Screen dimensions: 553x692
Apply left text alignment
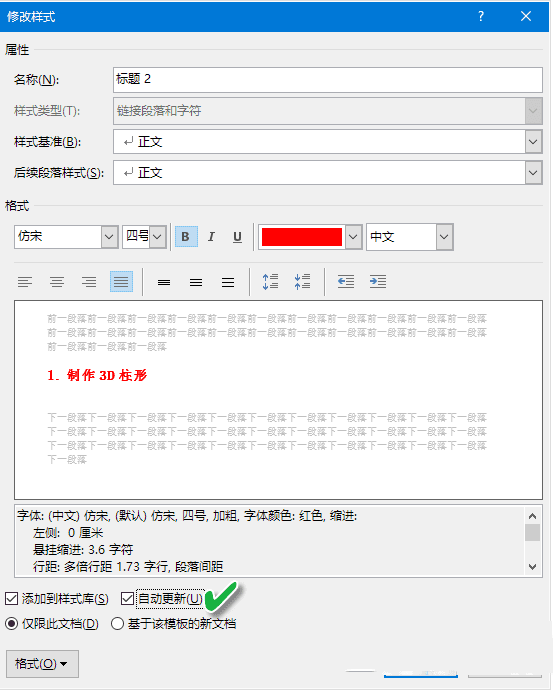(x=25, y=282)
